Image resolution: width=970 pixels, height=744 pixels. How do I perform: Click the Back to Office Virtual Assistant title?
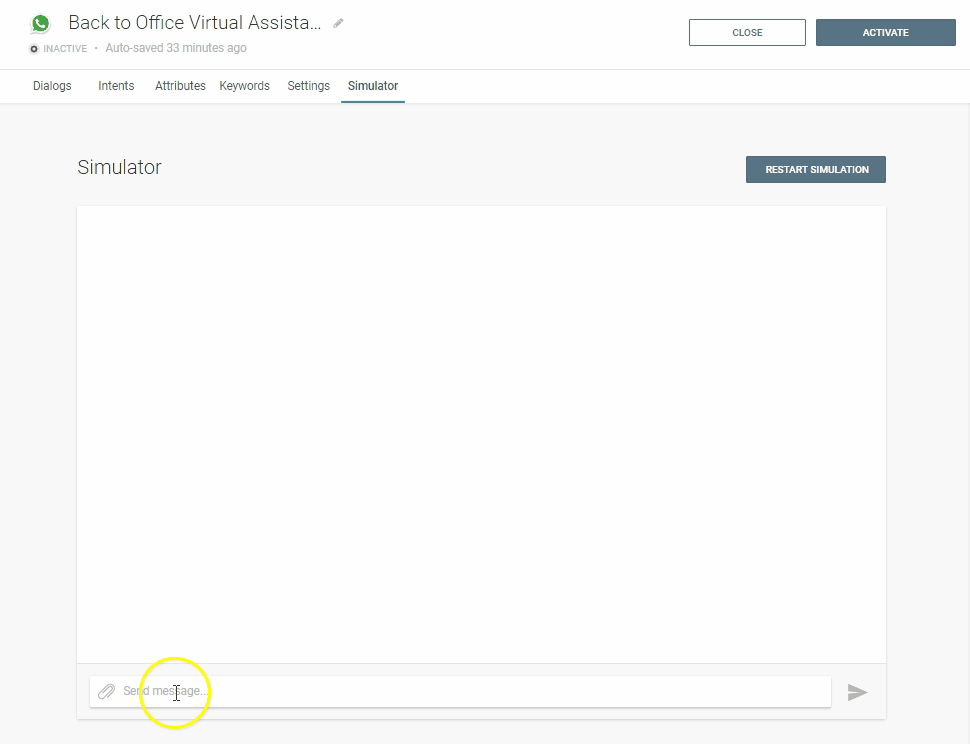195,23
